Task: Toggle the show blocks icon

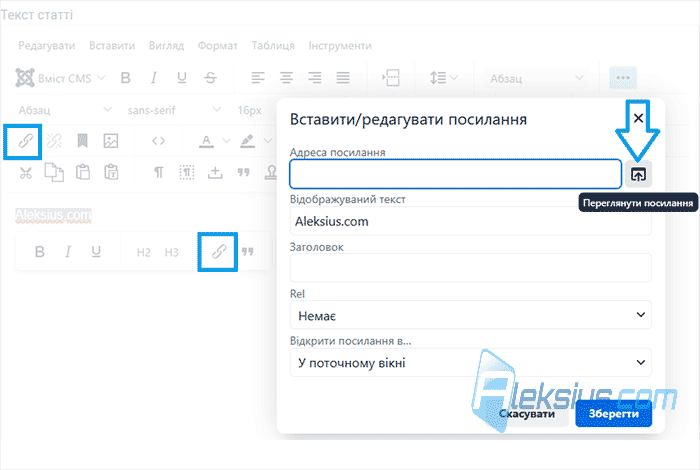Action: [x=187, y=172]
